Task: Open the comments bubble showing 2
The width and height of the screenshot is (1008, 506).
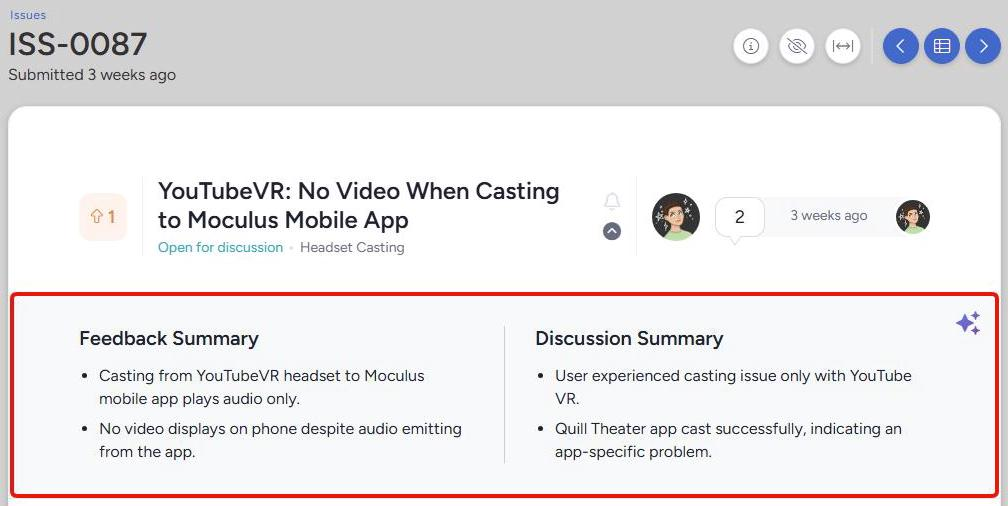Action: coord(739,217)
